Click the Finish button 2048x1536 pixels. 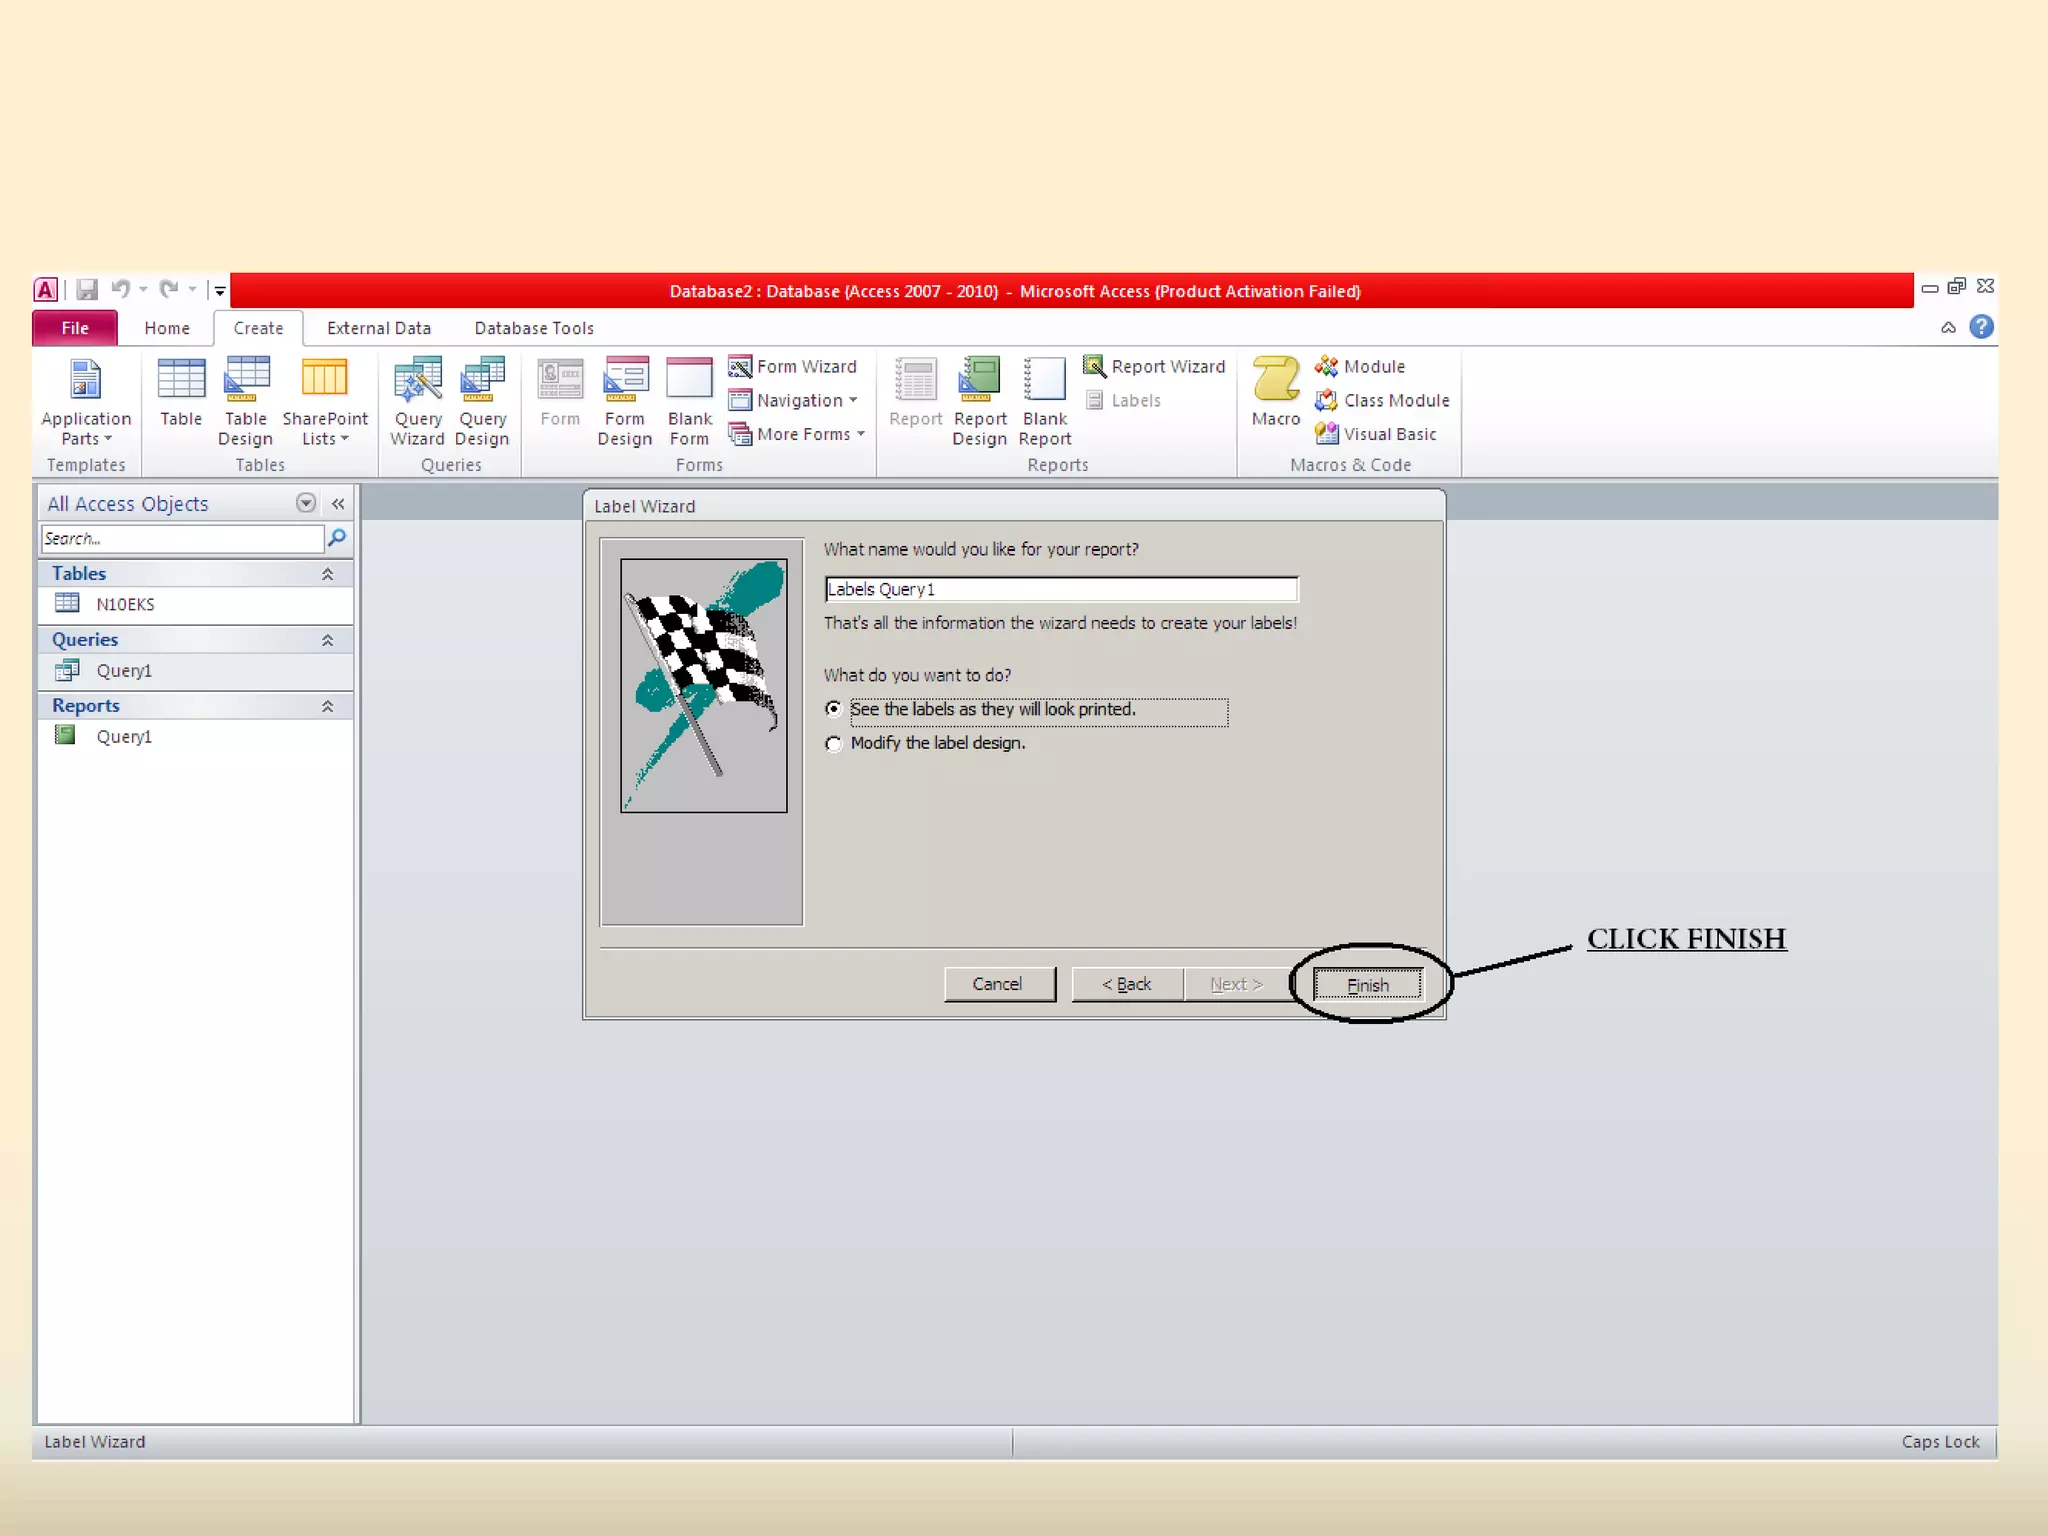pyautogui.click(x=1367, y=985)
